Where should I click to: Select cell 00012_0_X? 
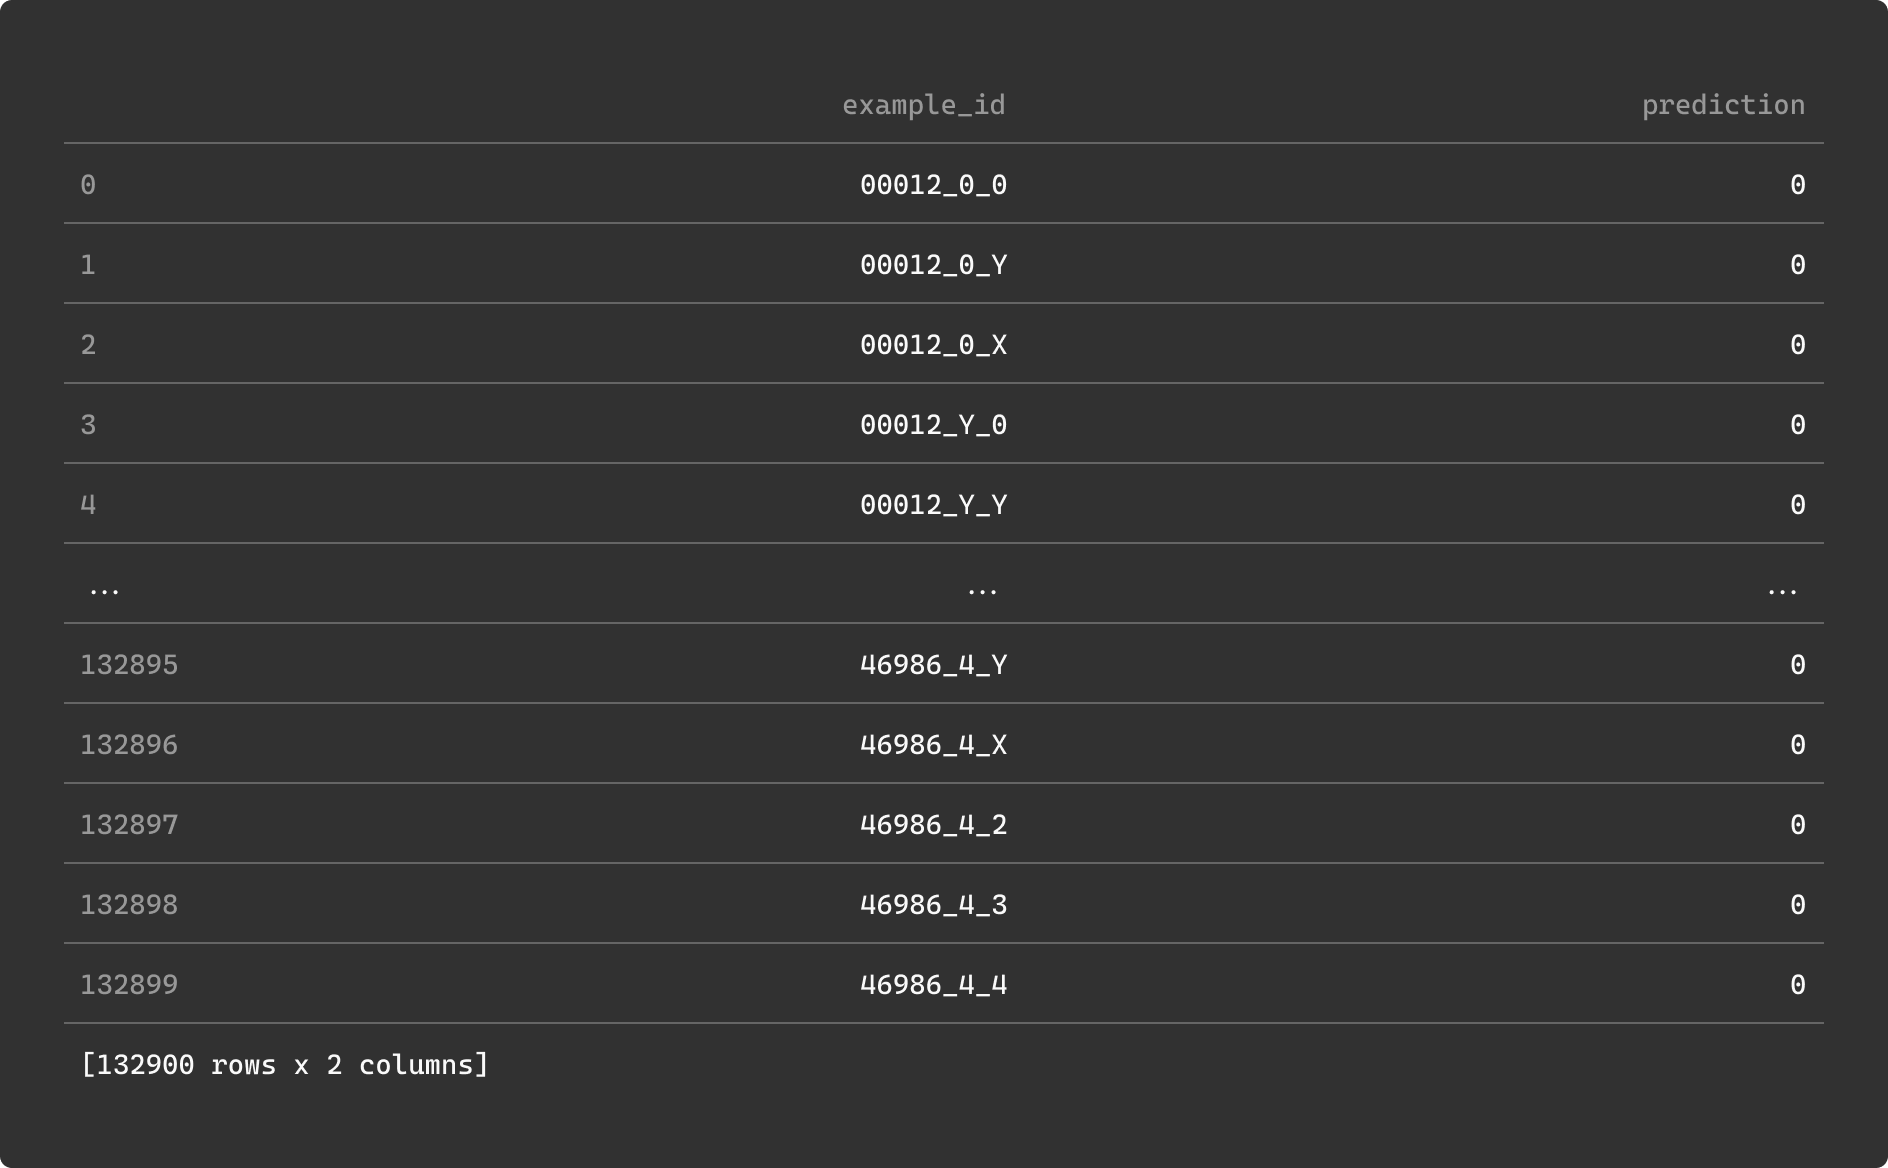tap(933, 345)
